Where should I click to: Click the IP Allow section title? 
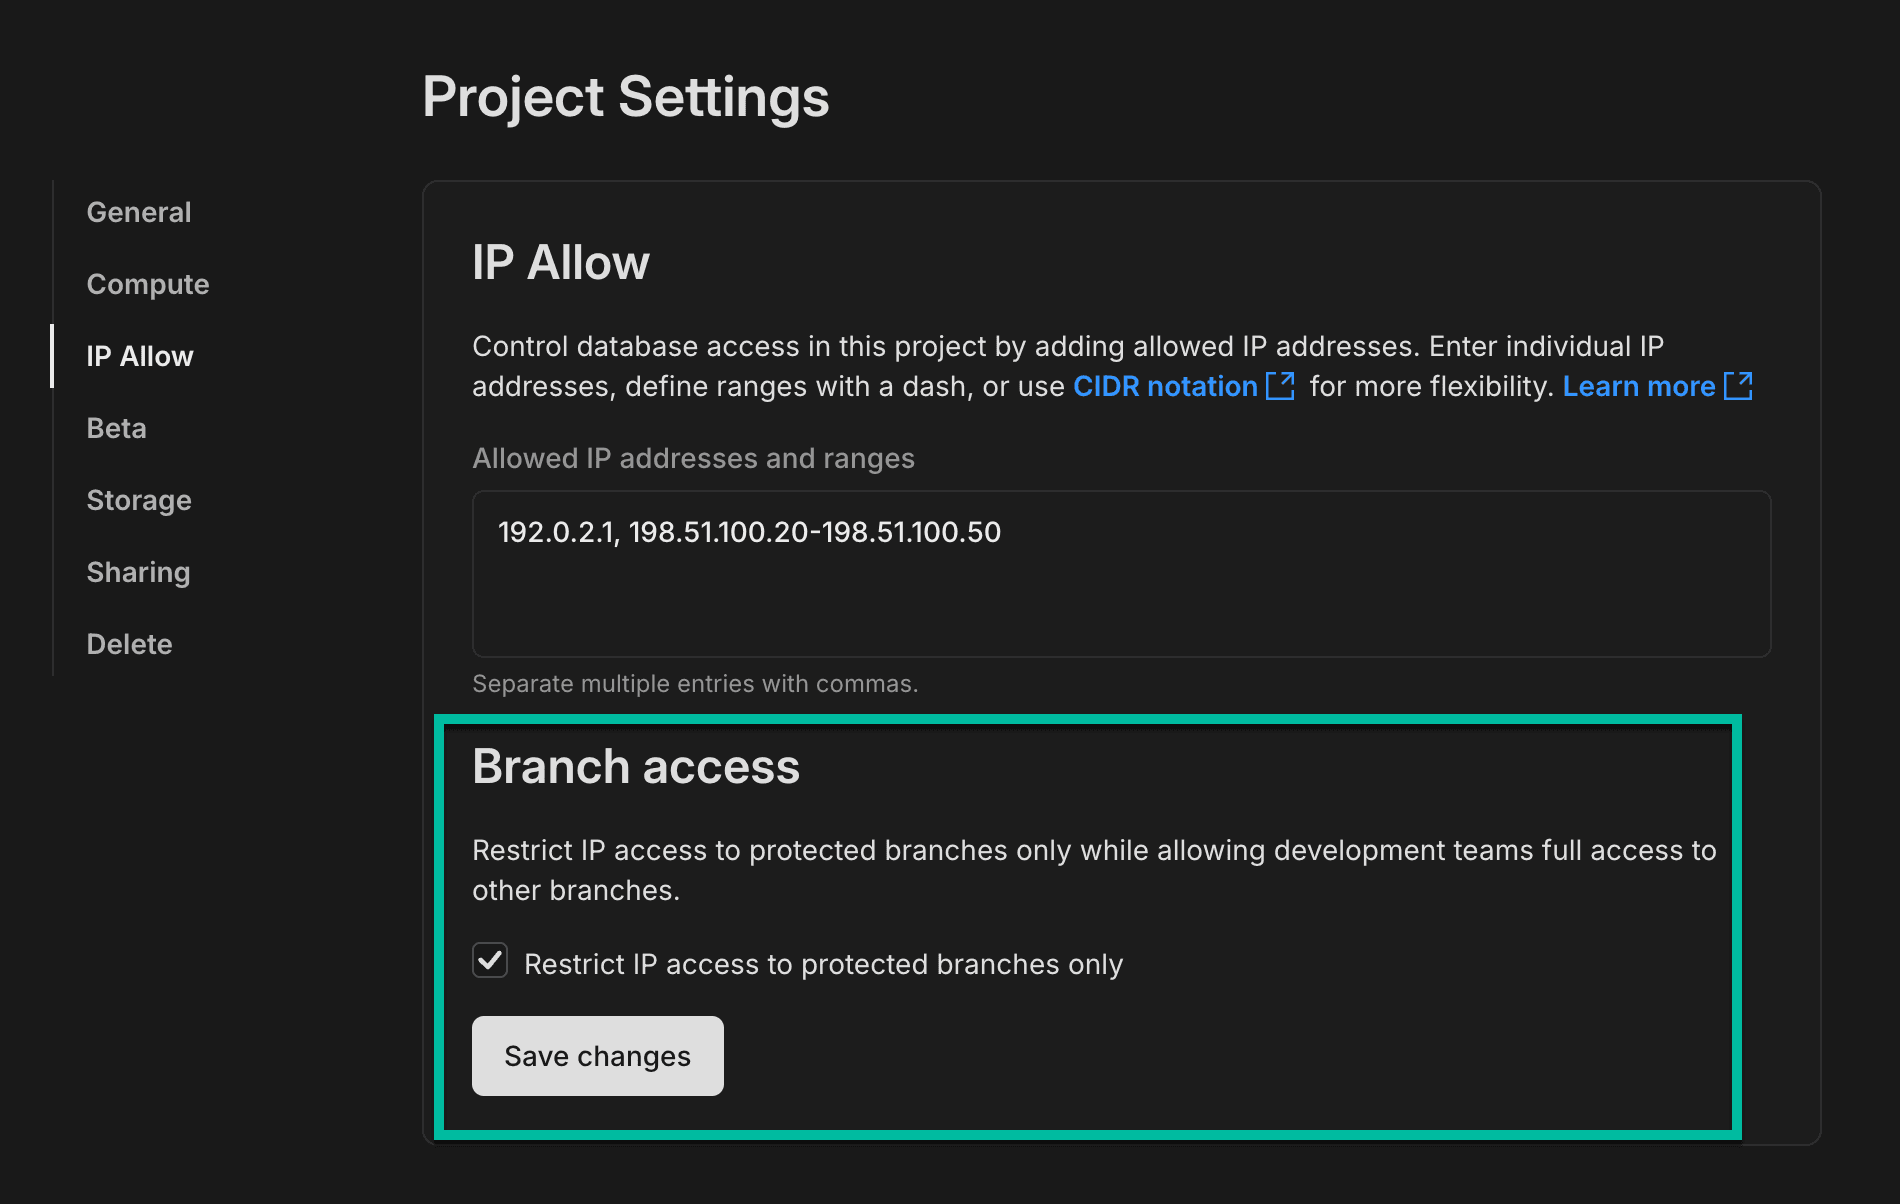tap(560, 261)
